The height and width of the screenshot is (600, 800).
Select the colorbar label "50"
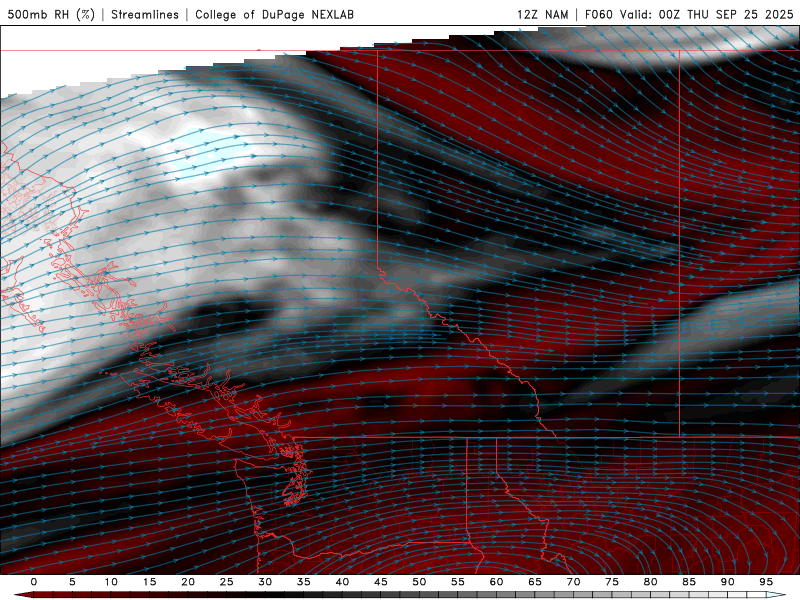pyautogui.click(x=419, y=582)
